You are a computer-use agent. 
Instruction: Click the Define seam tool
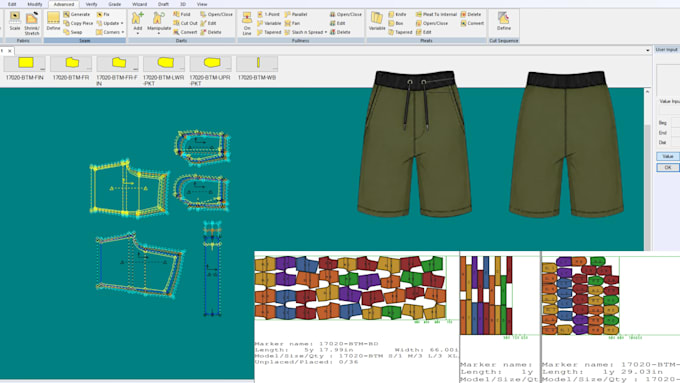click(53, 22)
